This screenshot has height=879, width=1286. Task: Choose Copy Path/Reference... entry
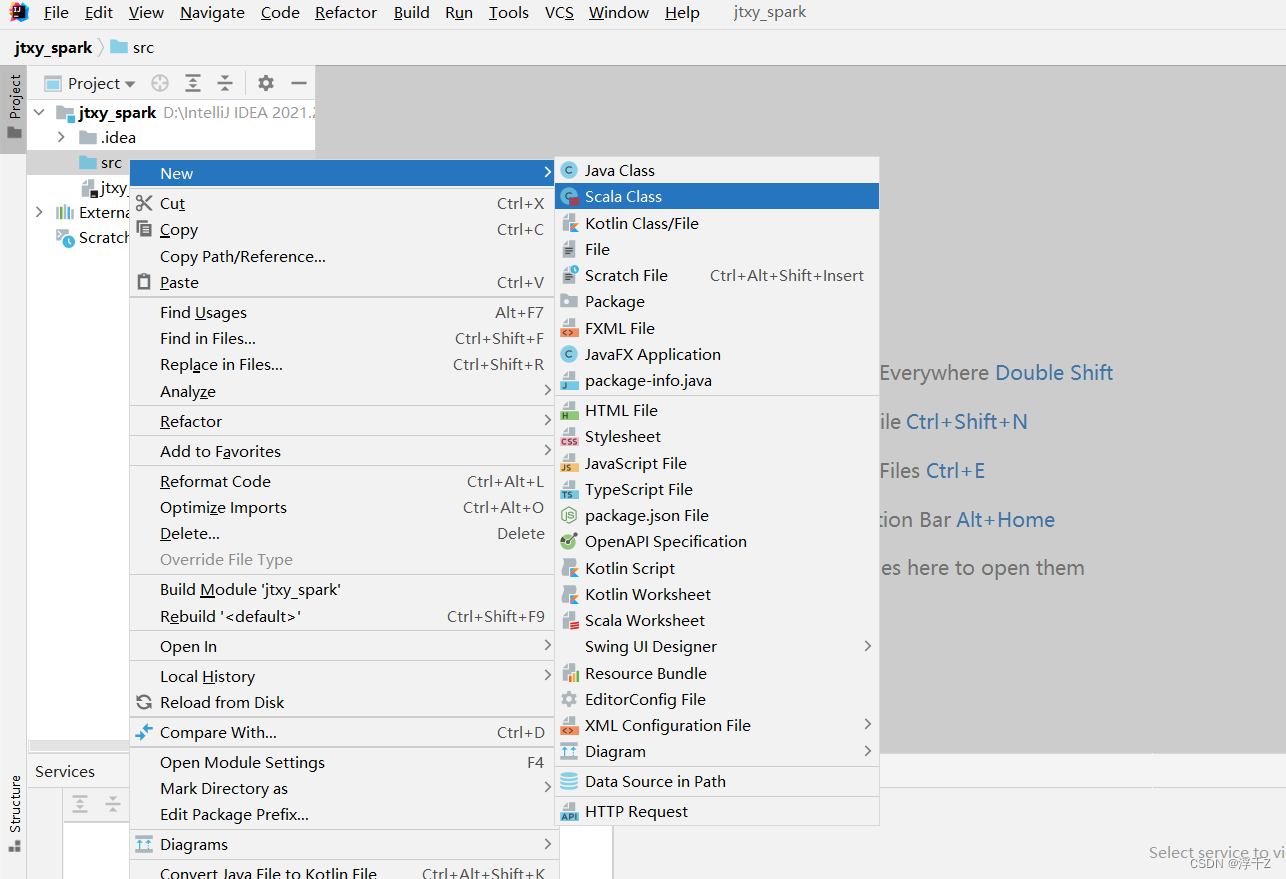tap(343, 256)
